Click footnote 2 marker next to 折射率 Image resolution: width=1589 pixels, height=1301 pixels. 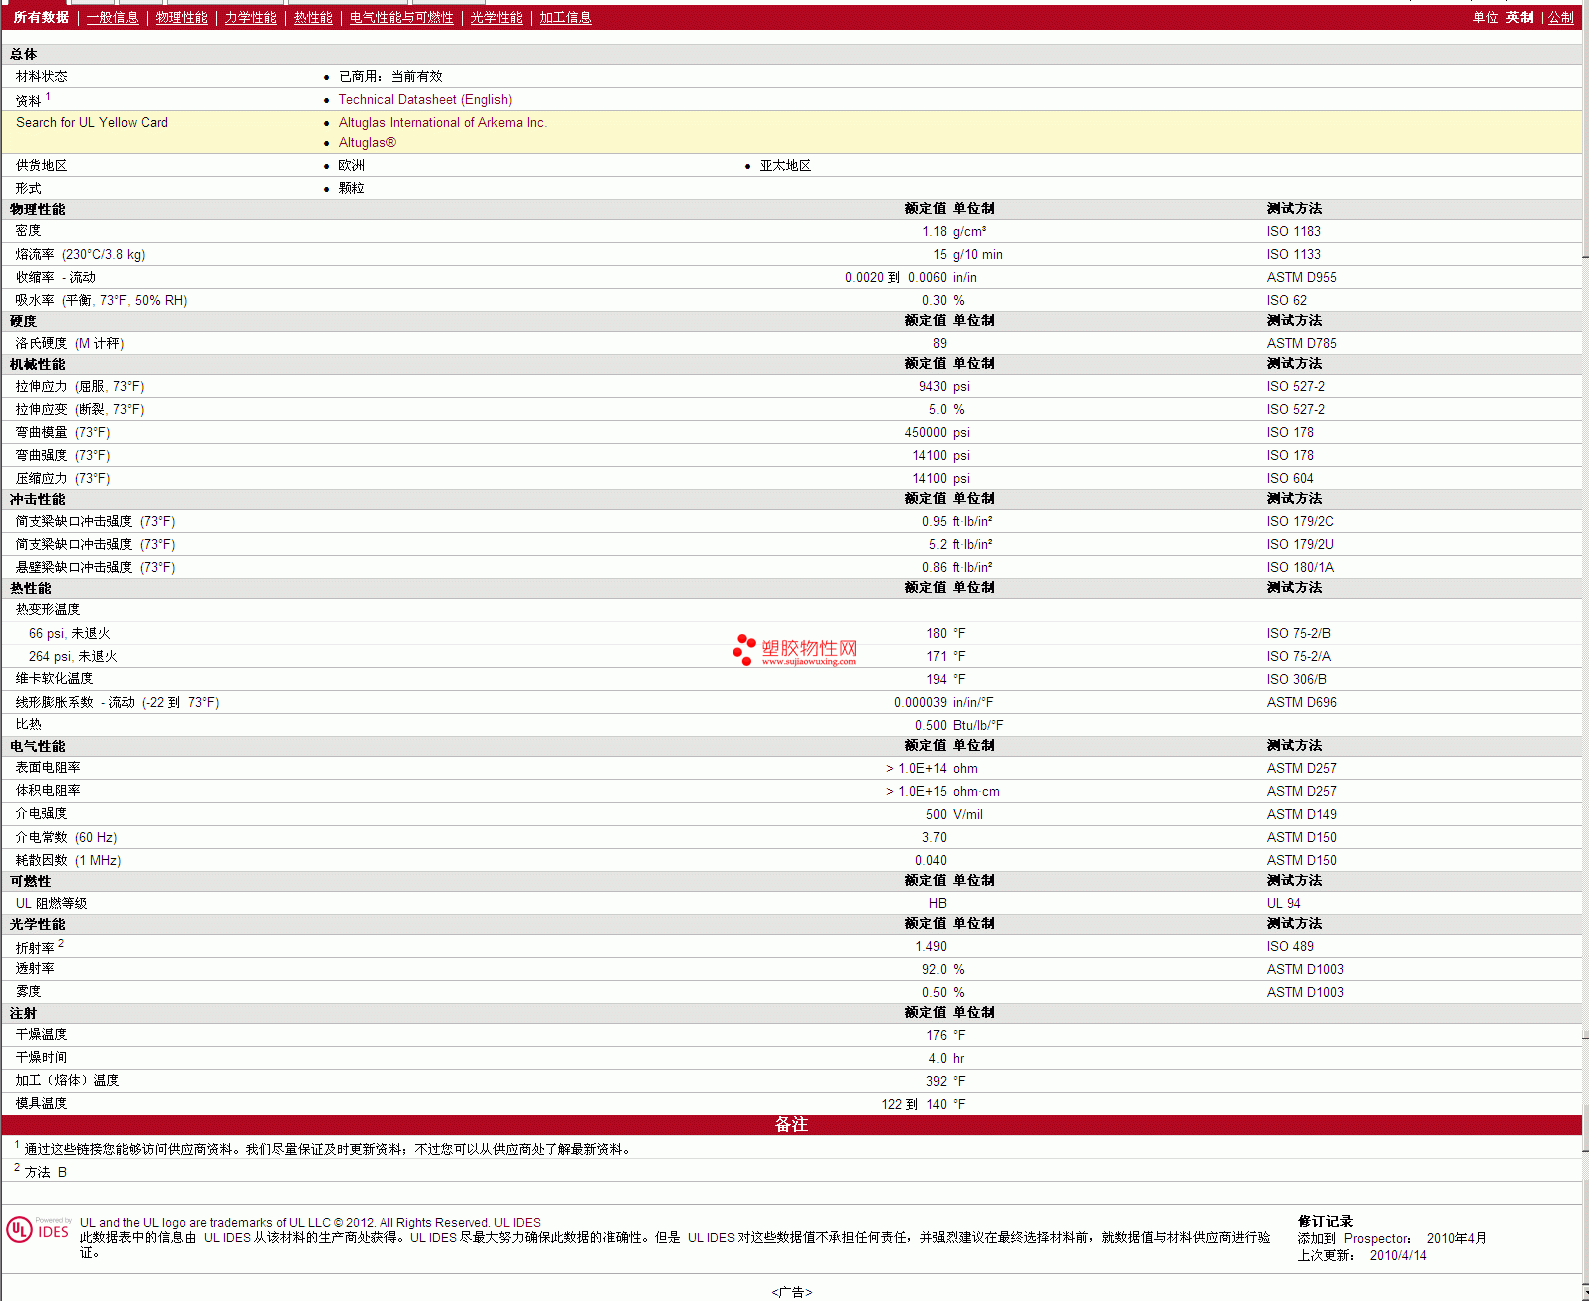[x=61, y=943]
